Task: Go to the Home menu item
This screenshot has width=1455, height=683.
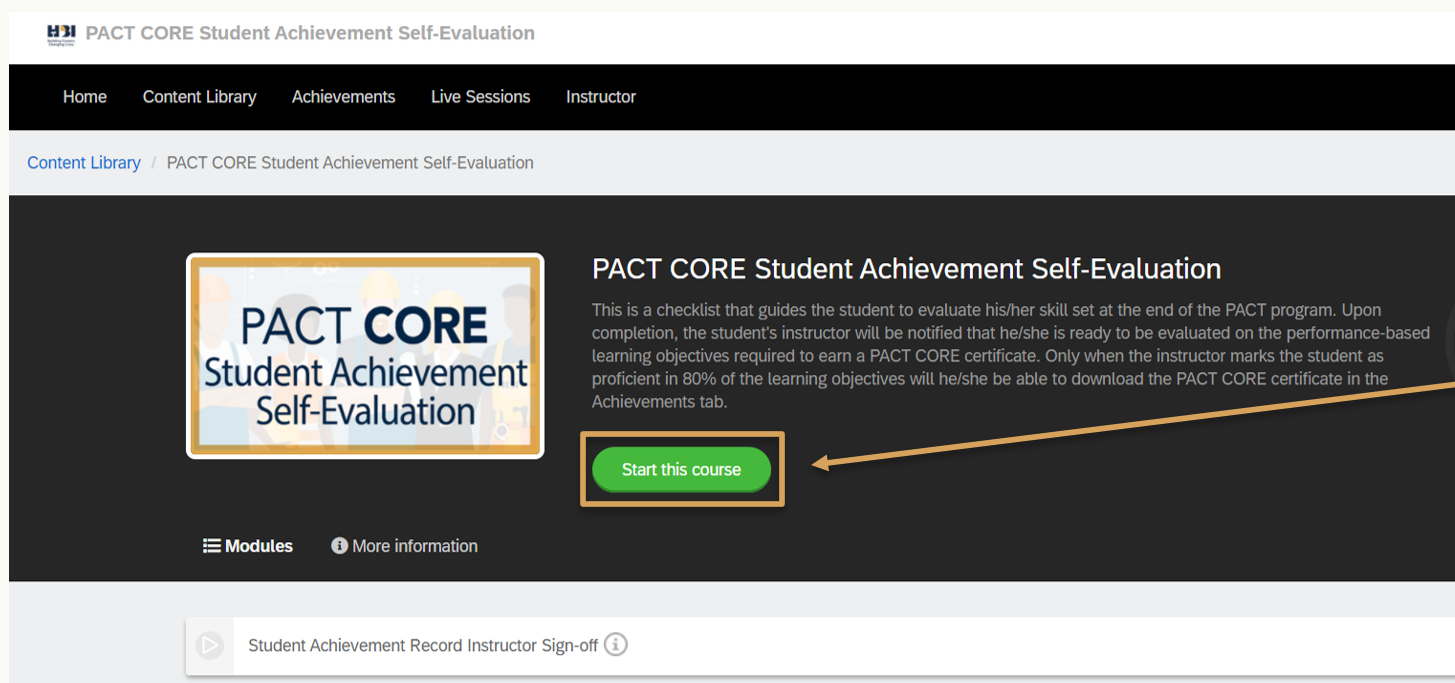Action: click(x=85, y=97)
